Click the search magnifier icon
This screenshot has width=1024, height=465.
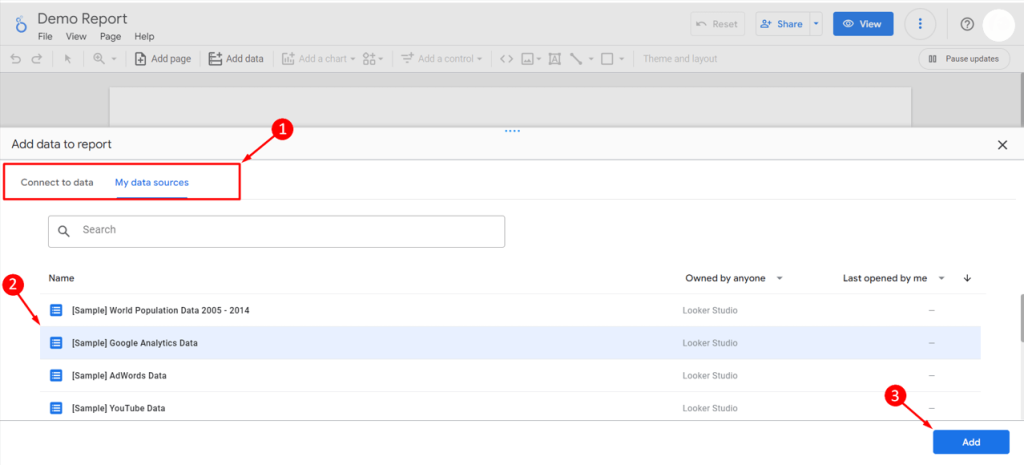(63, 231)
